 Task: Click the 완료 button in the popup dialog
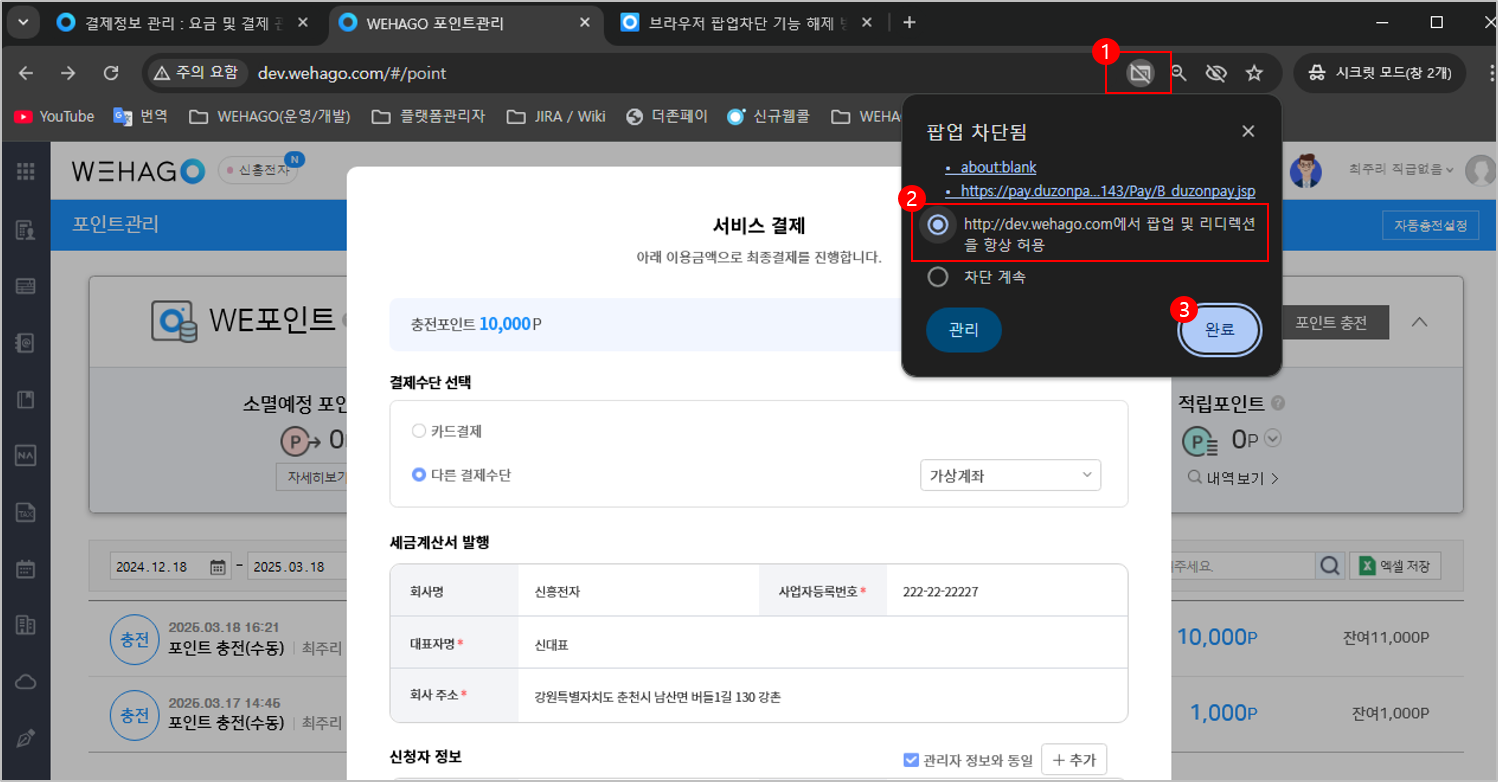1220,330
